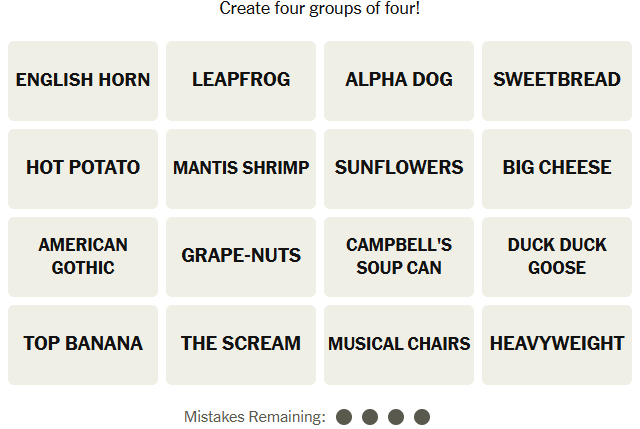Select the SUNFLOWERS tile

pyautogui.click(x=399, y=169)
